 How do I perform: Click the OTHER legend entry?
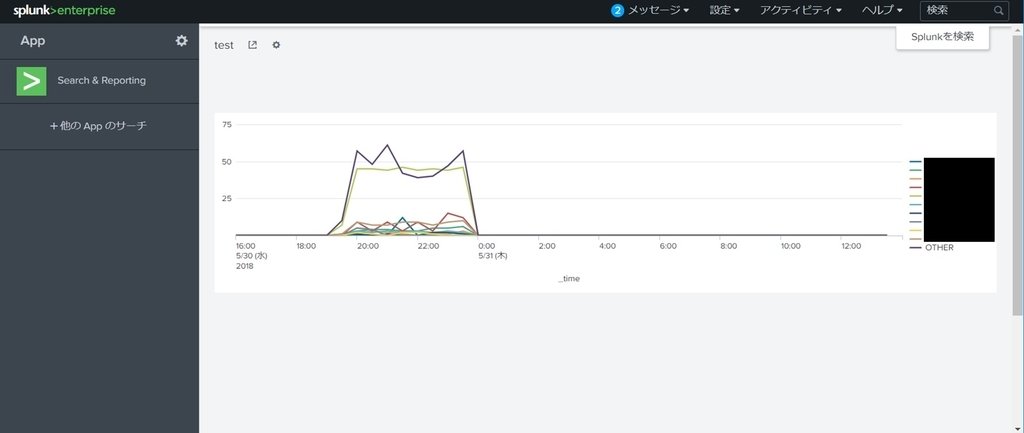click(939, 247)
